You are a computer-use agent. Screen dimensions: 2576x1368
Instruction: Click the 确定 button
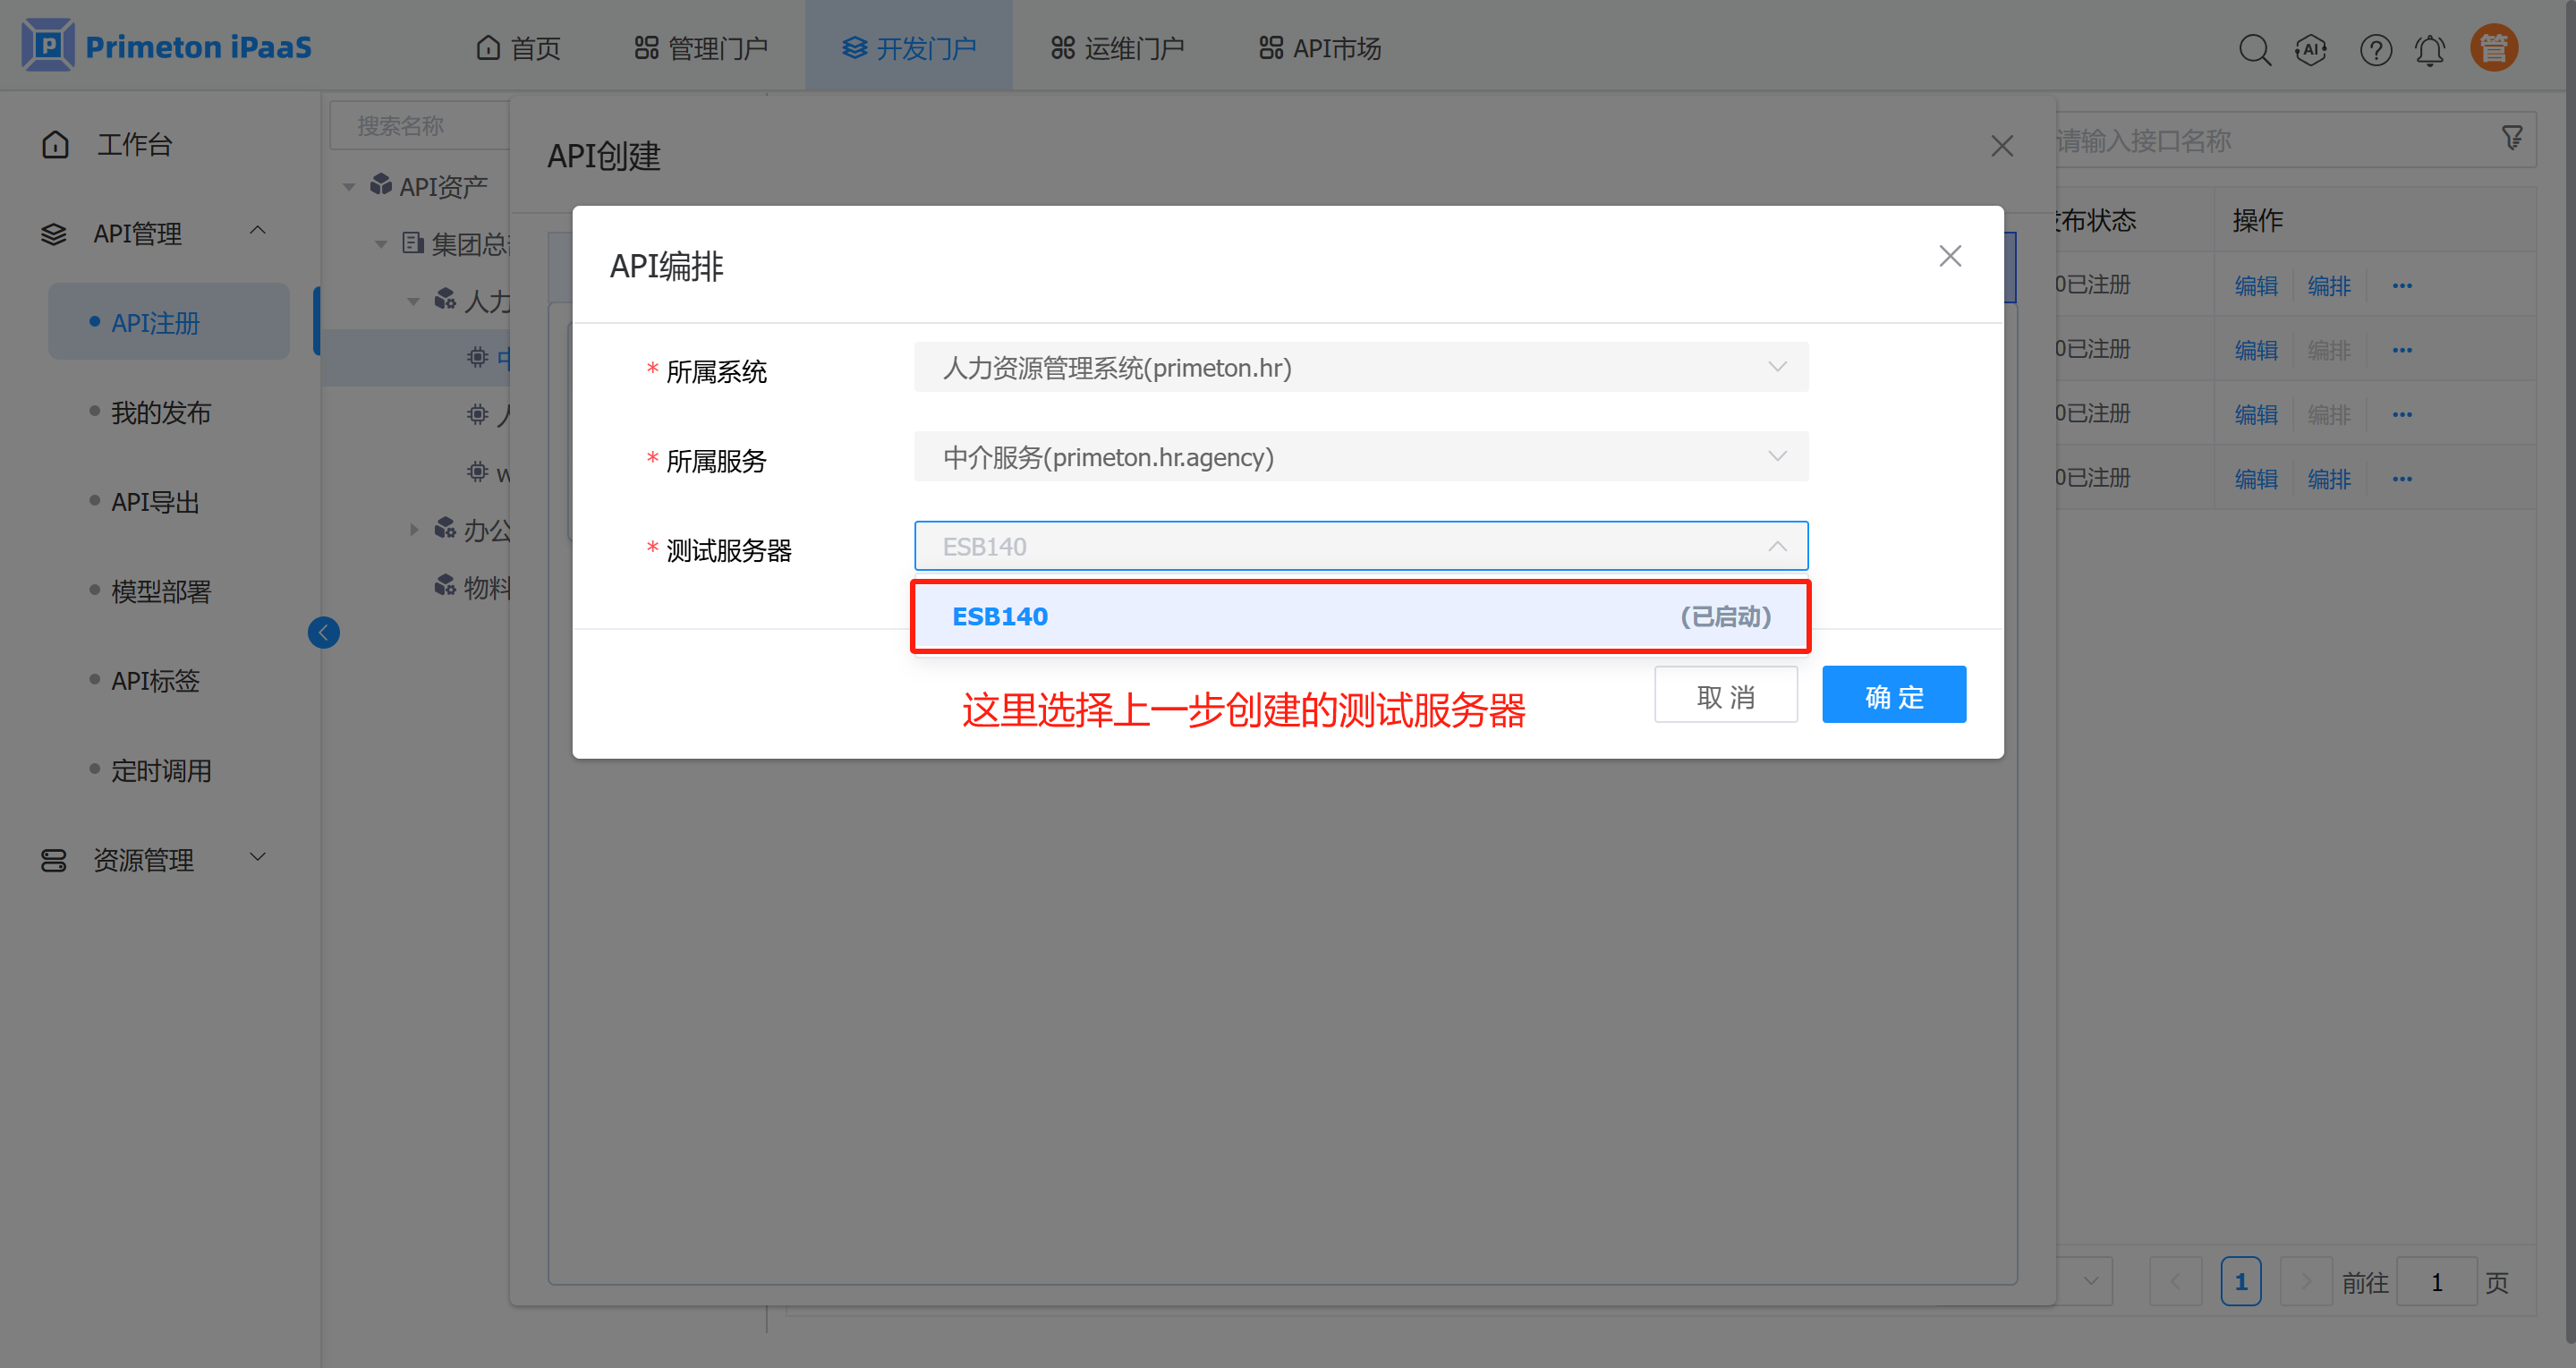(1893, 695)
